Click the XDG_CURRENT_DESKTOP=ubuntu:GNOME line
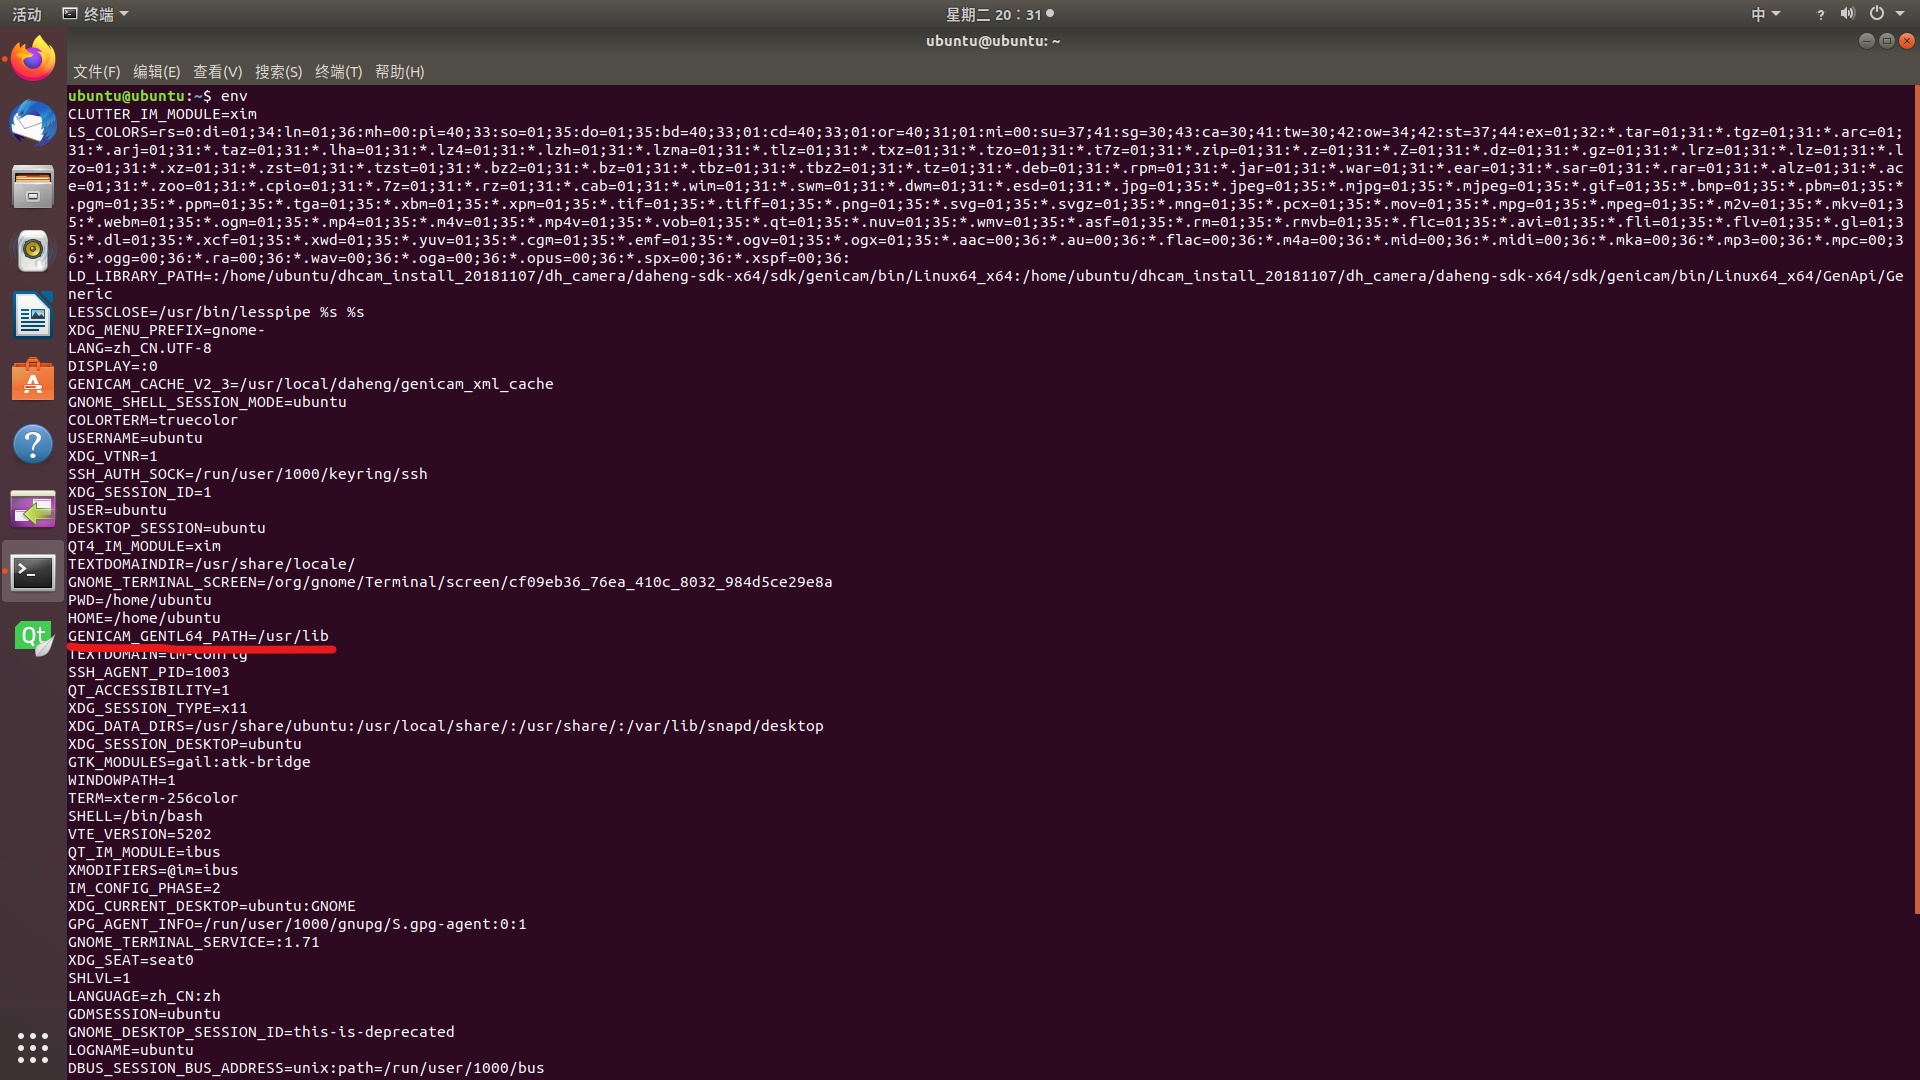Viewport: 1920px width, 1080px height. [x=212, y=906]
